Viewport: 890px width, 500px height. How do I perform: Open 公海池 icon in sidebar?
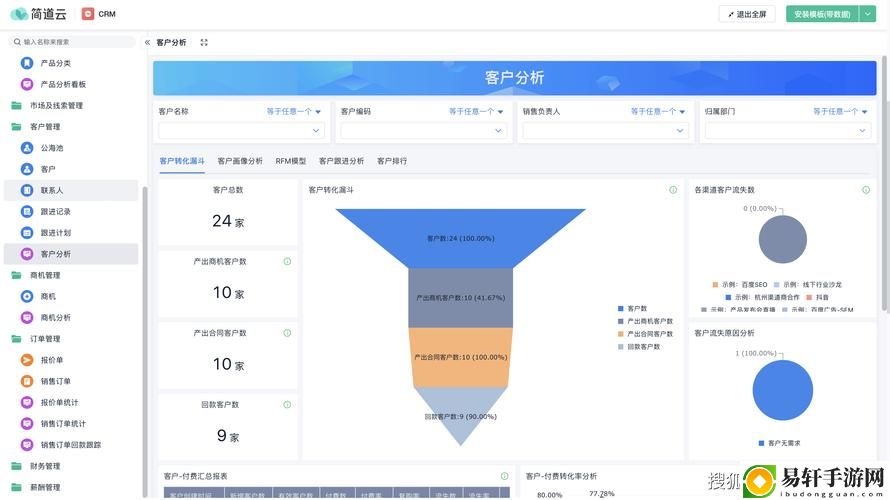point(27,148)
